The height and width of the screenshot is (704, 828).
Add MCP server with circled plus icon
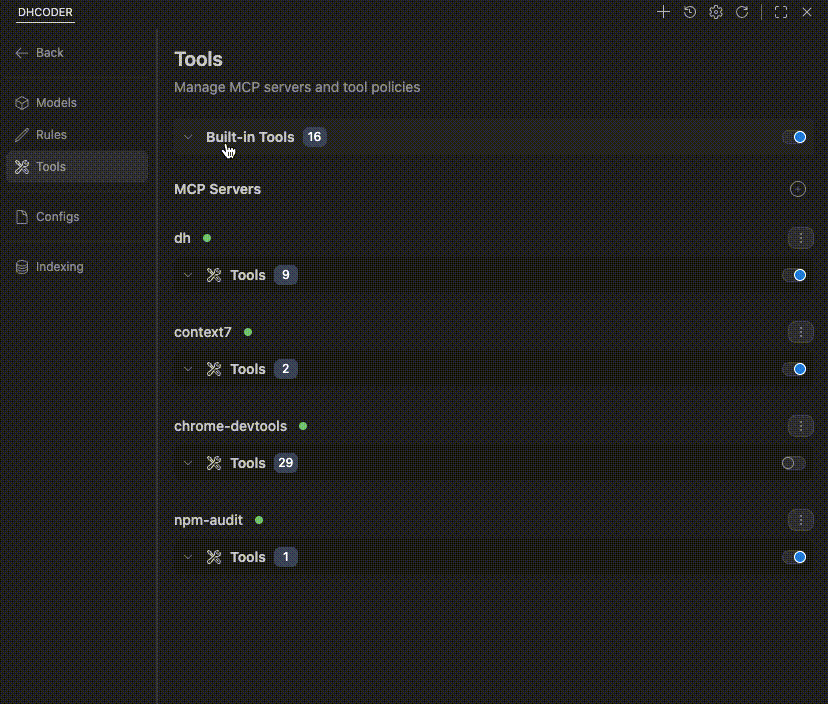[x=798, y=189]
